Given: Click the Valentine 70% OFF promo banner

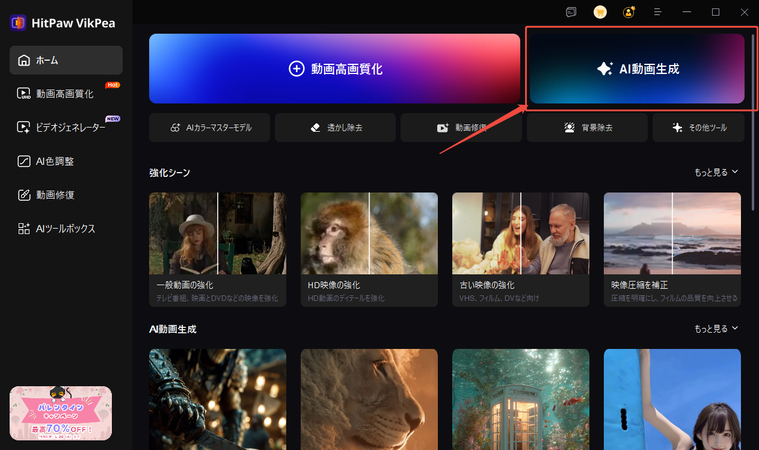Looking at the screenshot, I should coord(61,413).
